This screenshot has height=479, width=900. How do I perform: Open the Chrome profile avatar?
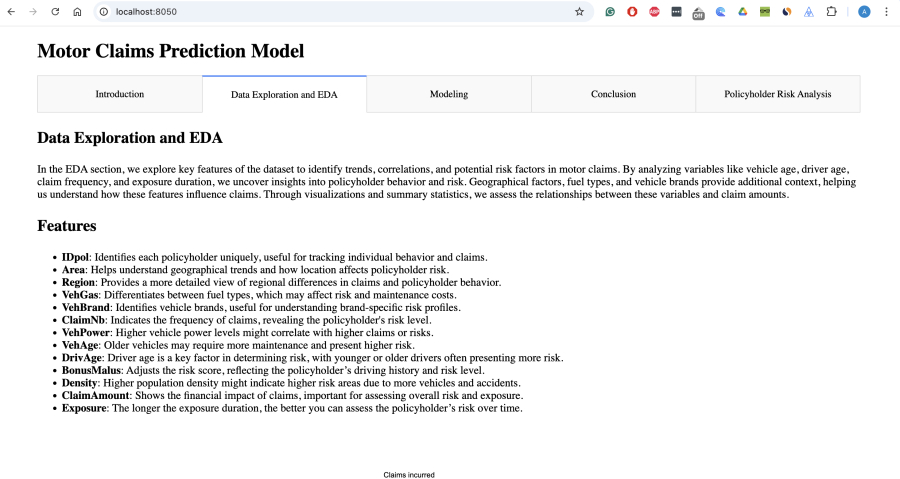pos(864,12)
